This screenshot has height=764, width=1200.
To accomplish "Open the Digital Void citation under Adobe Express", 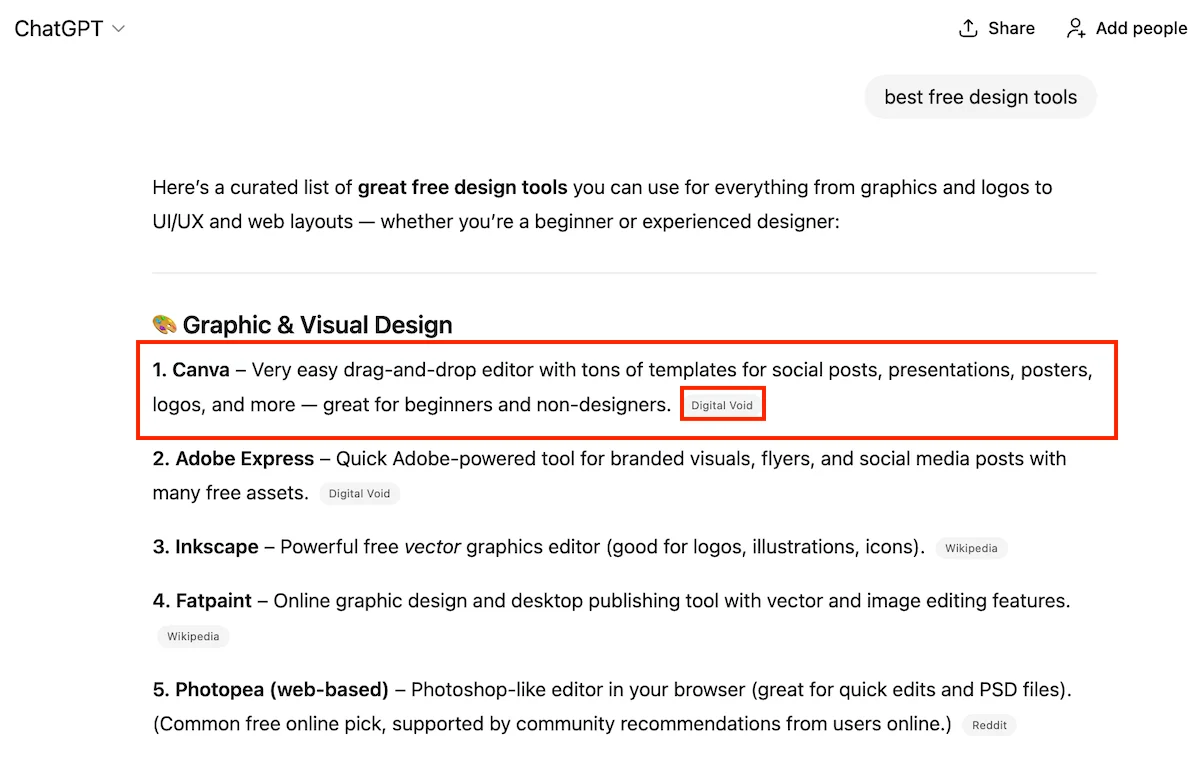I will coord(359,493).
